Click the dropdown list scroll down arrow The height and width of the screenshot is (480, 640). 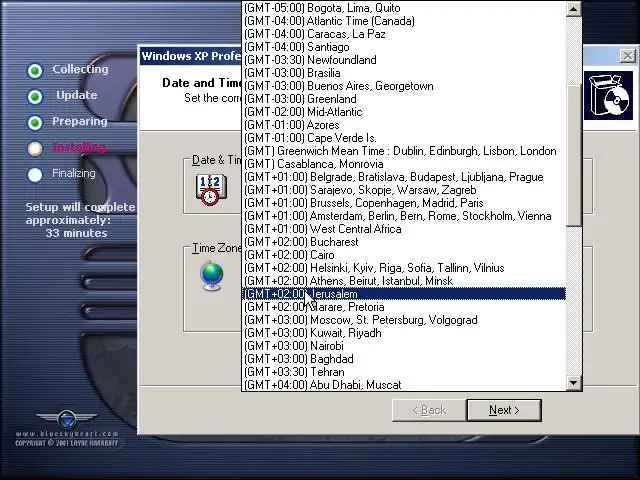coord(573,383)
